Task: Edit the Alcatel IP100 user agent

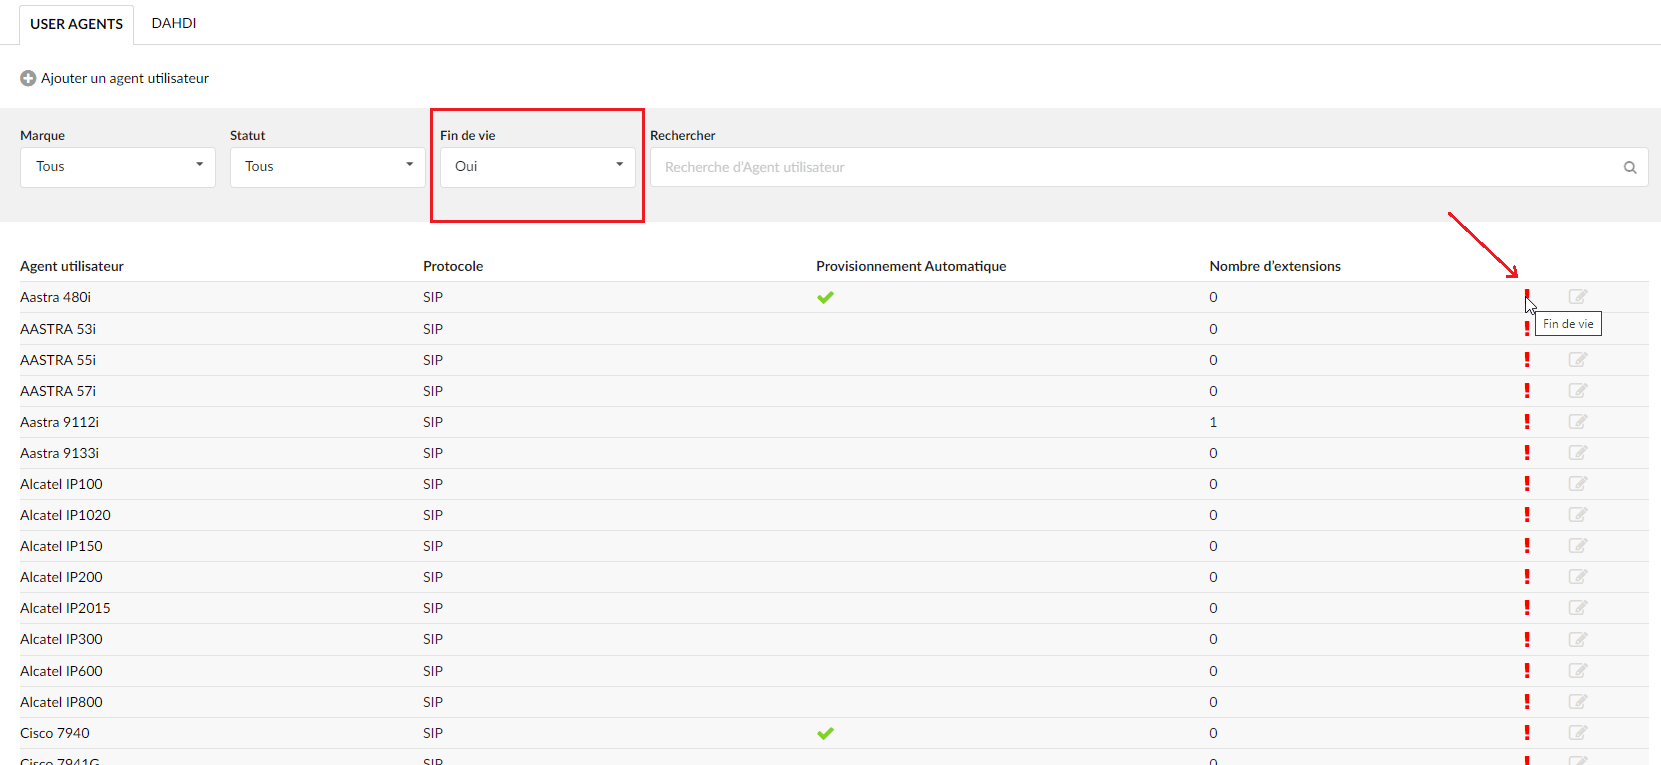Action: click(x=1578, y=483)
